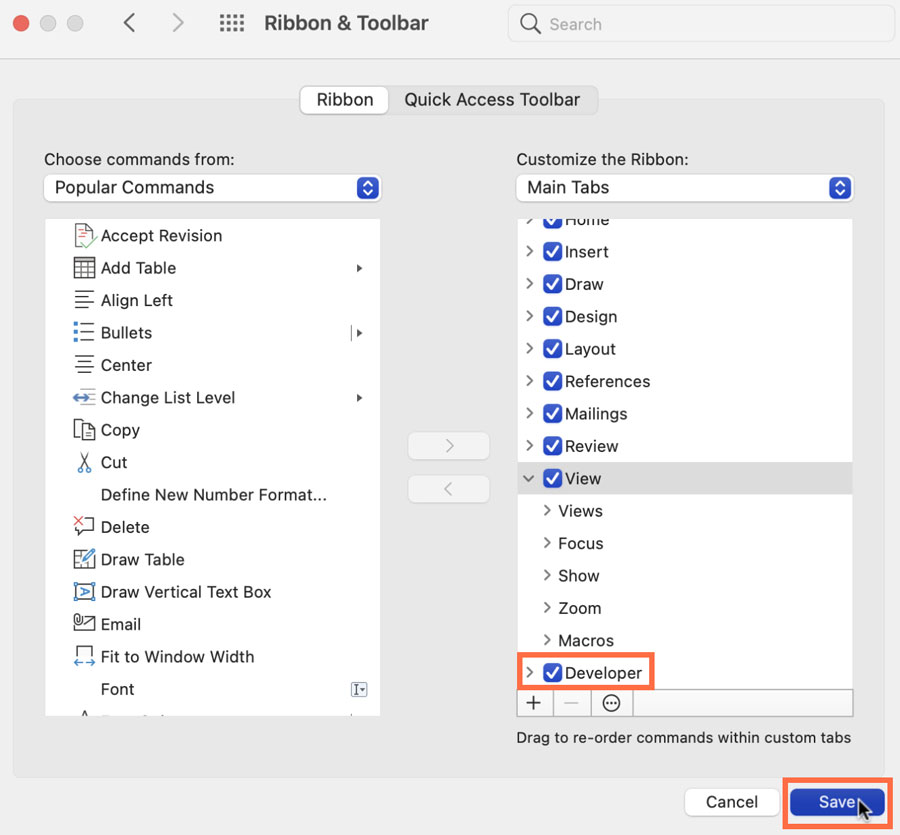Select the Align Left command icon
Screen dimensions: 900x835
85,300
